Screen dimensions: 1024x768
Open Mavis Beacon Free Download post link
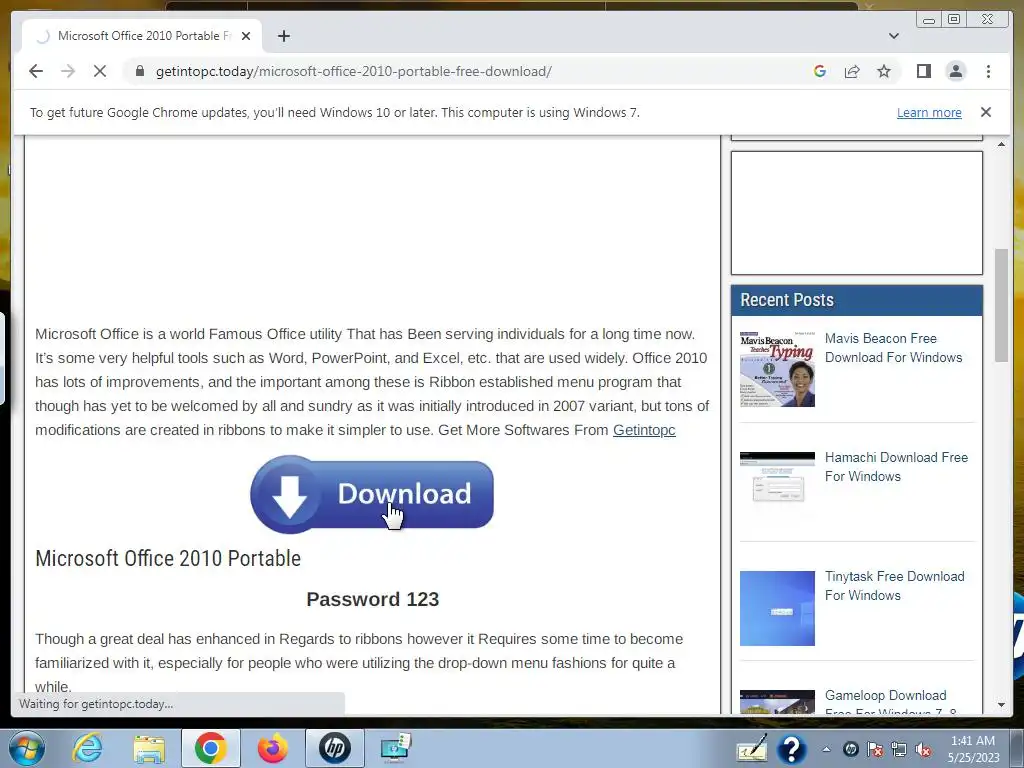click(893, 347)
